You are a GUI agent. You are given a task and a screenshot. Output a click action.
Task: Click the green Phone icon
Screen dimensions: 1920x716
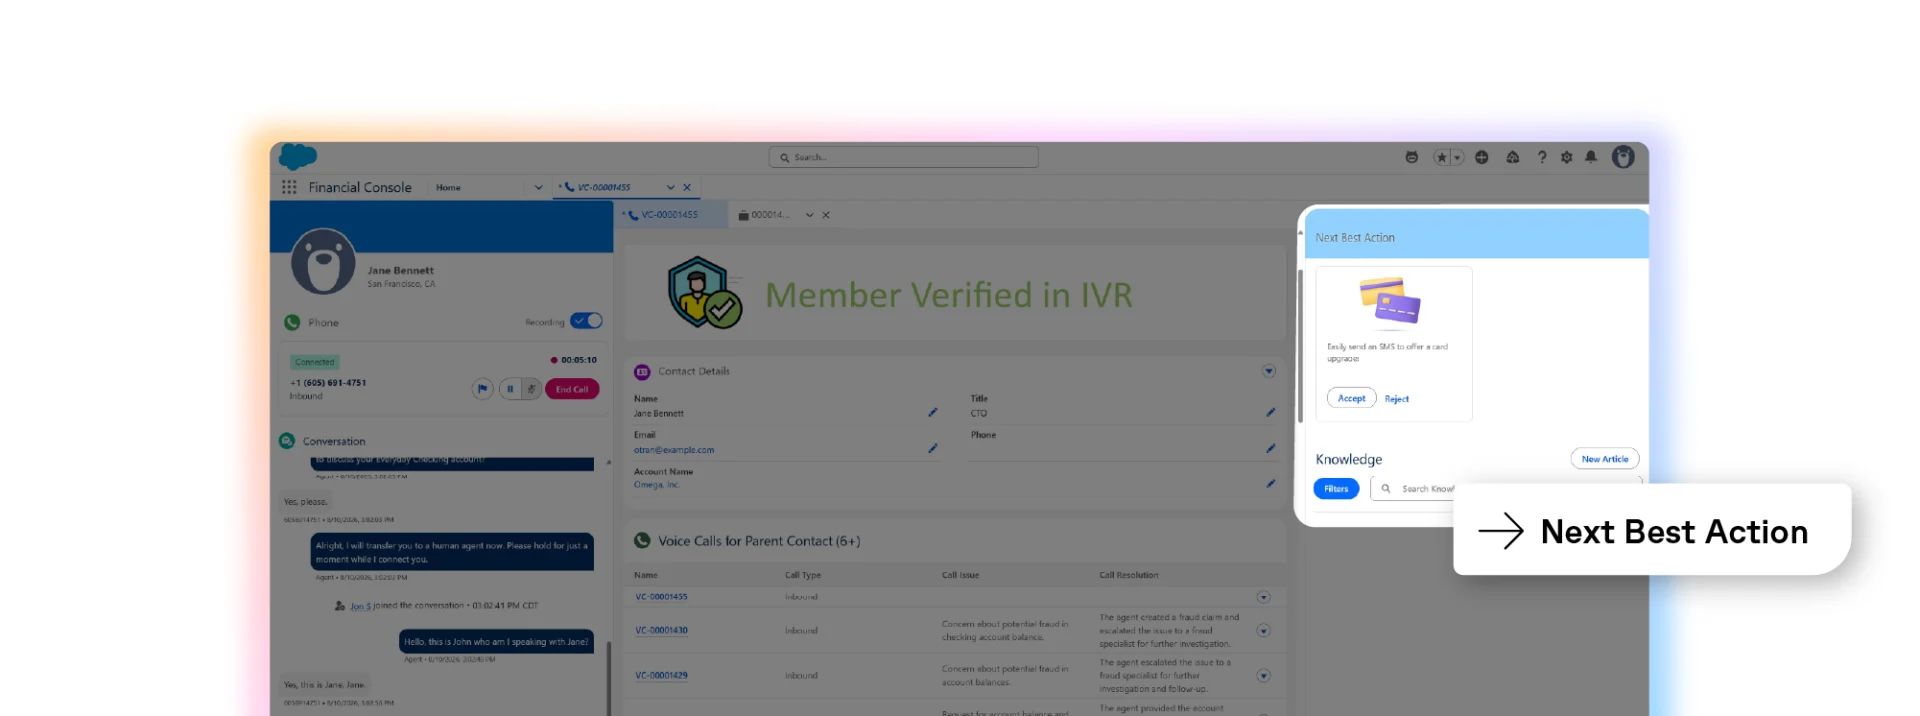[x=292, y=322]
